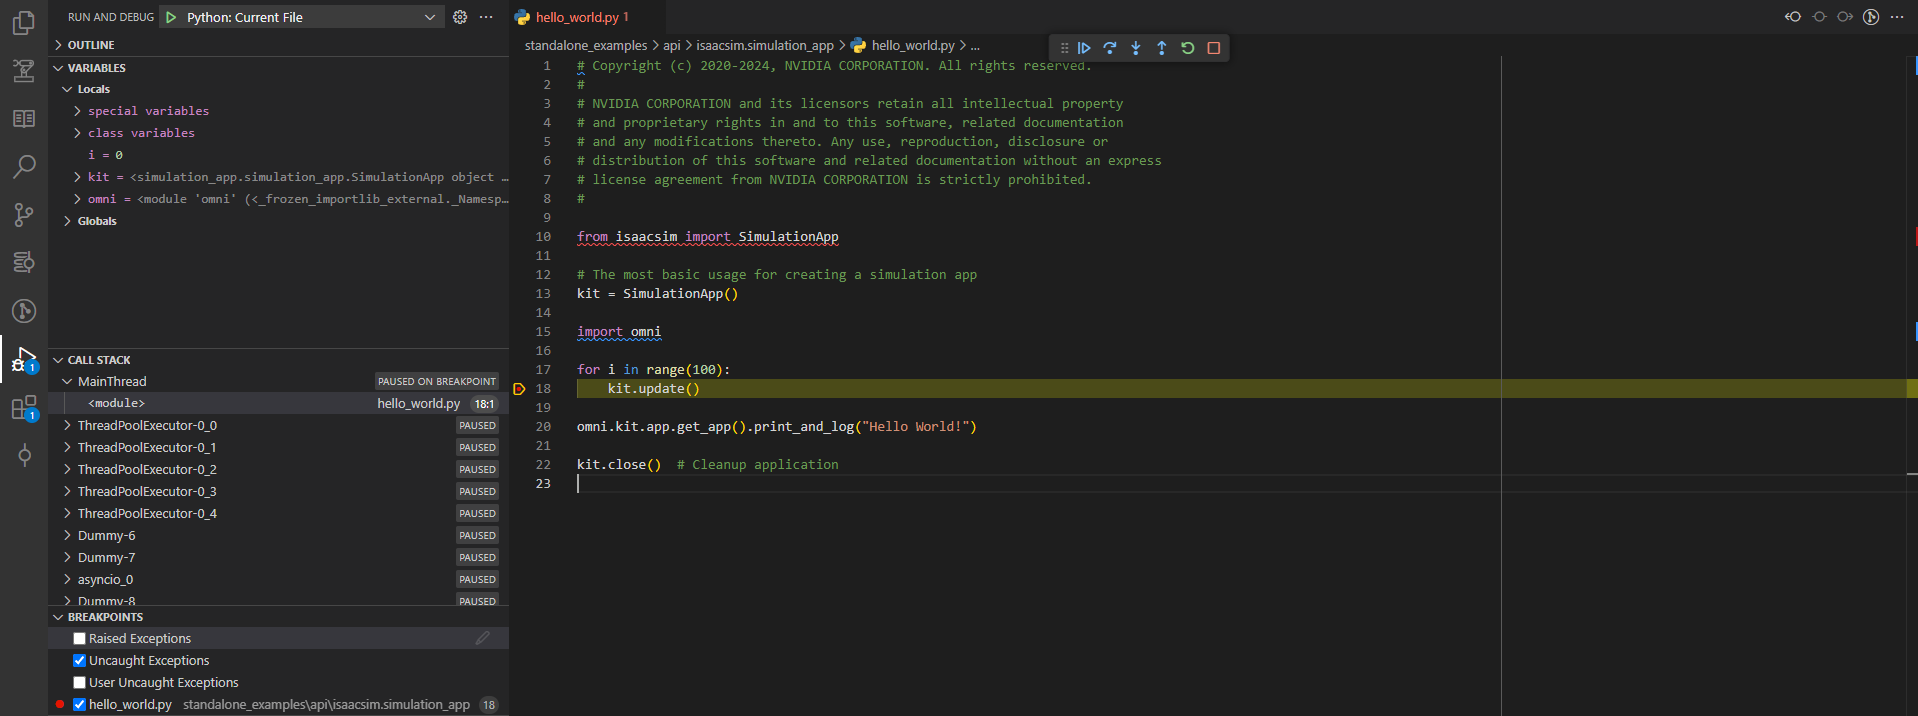The height and width of the screenshot is (716, 1918).
Task: Select the <module> frame in the call stack
Action: click(x=117, y=404)
